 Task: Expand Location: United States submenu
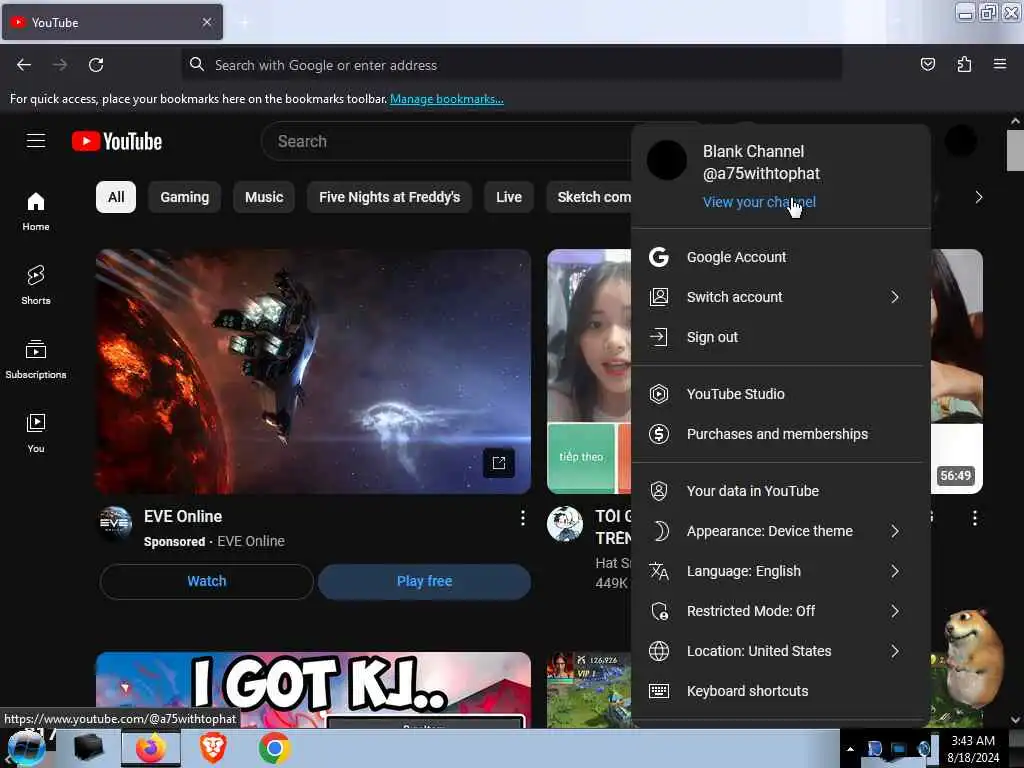[895, 651]
